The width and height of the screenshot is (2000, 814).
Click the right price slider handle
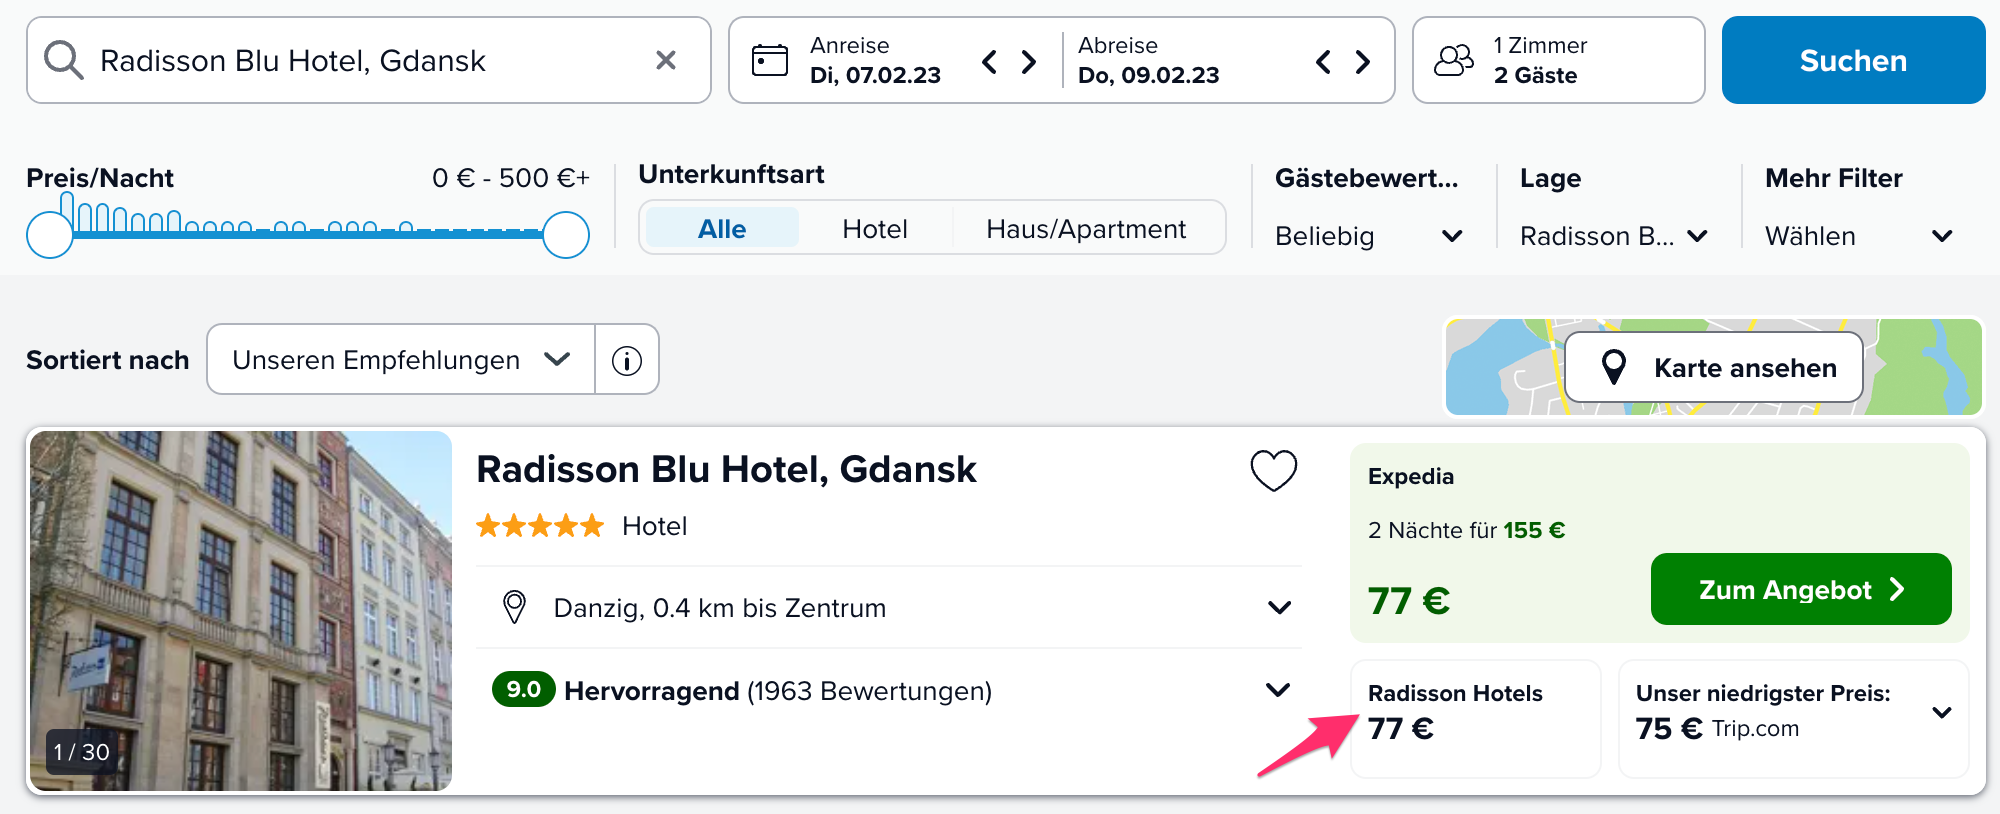coord(566,235)
